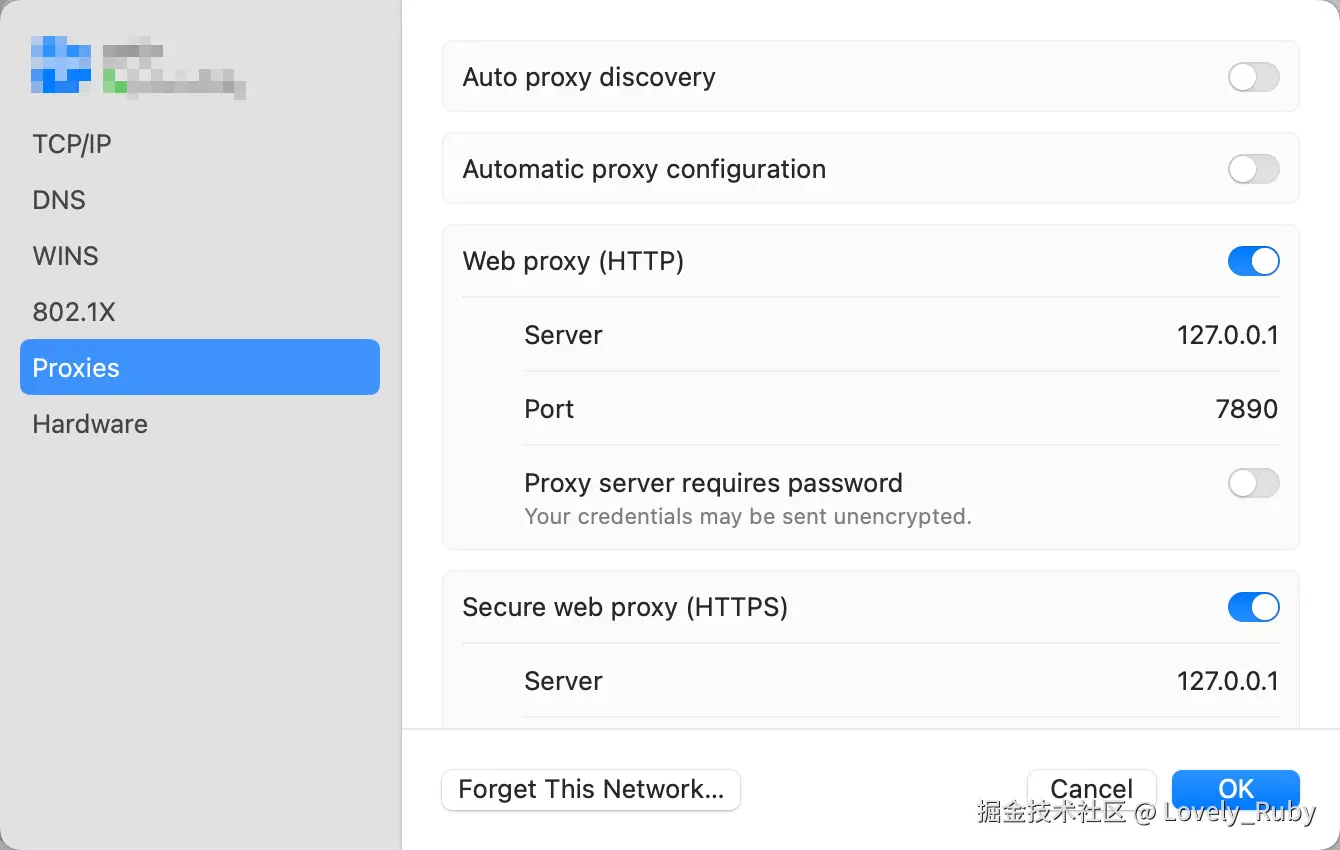Select the WINS sidebar item
The height and width of the screenshot is (850, 1340).
tap(66, 256)
